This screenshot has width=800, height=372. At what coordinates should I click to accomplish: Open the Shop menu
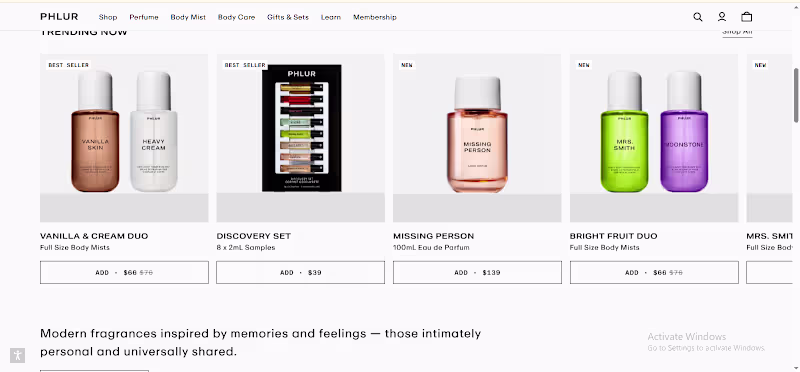108,17
